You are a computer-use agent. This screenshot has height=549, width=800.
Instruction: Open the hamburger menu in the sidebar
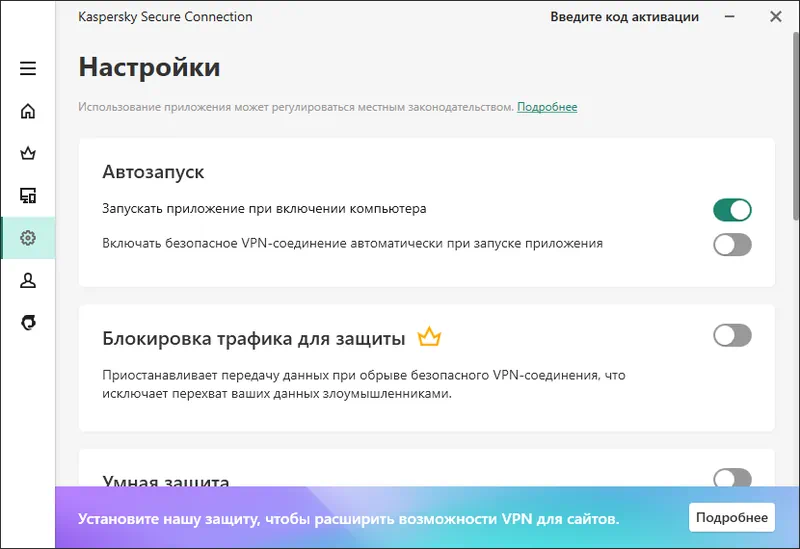pyautogui.click(x=28, y=68)
